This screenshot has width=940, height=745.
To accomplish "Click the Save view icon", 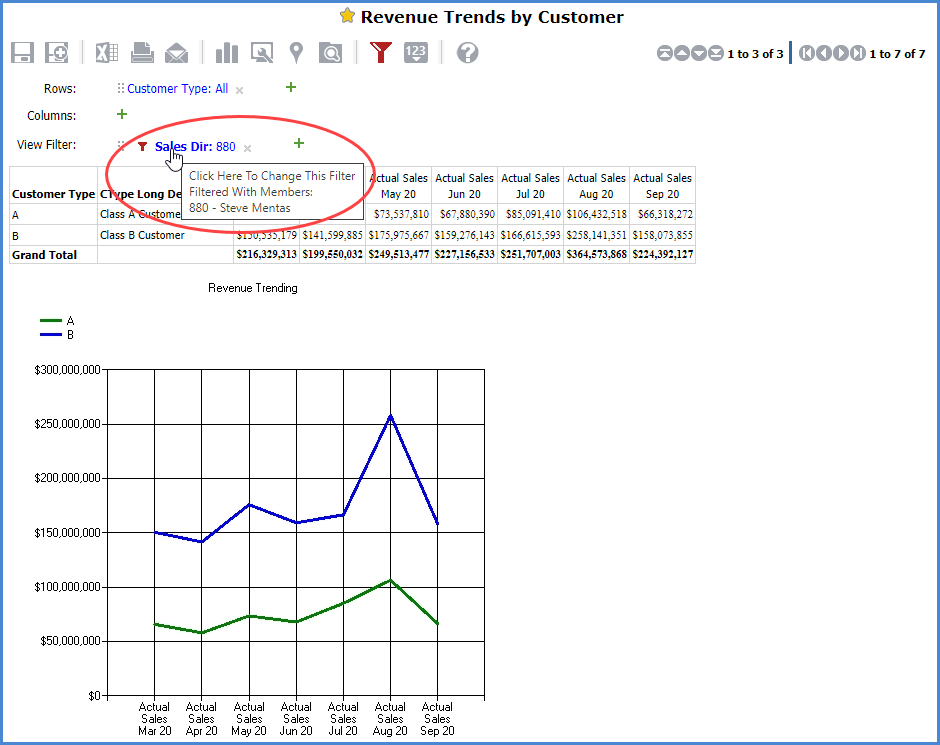I will (x=23, y=53).
